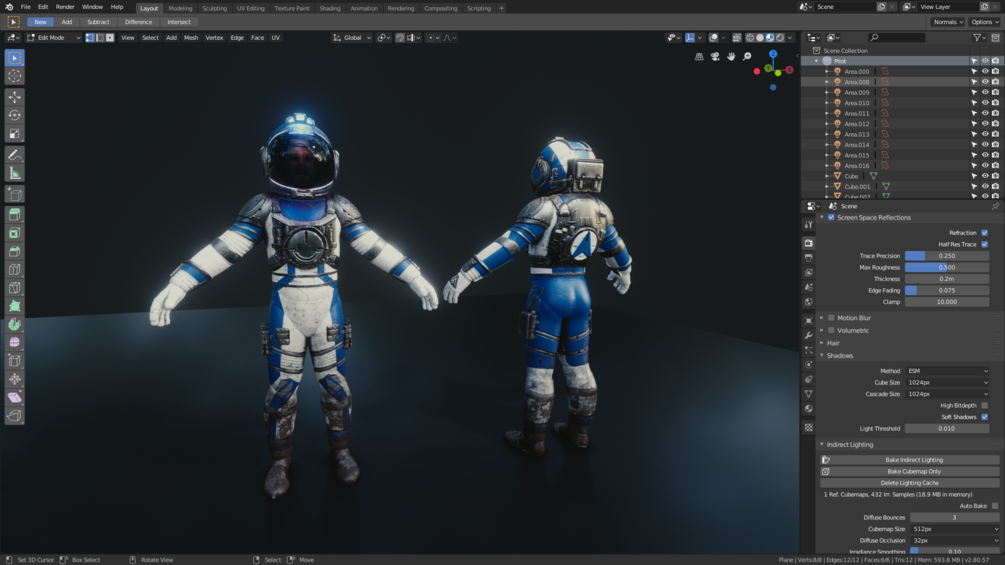Switch to edge select mode
The height and width of the screenshot is (565, 1005).
[x=100, y=38]
